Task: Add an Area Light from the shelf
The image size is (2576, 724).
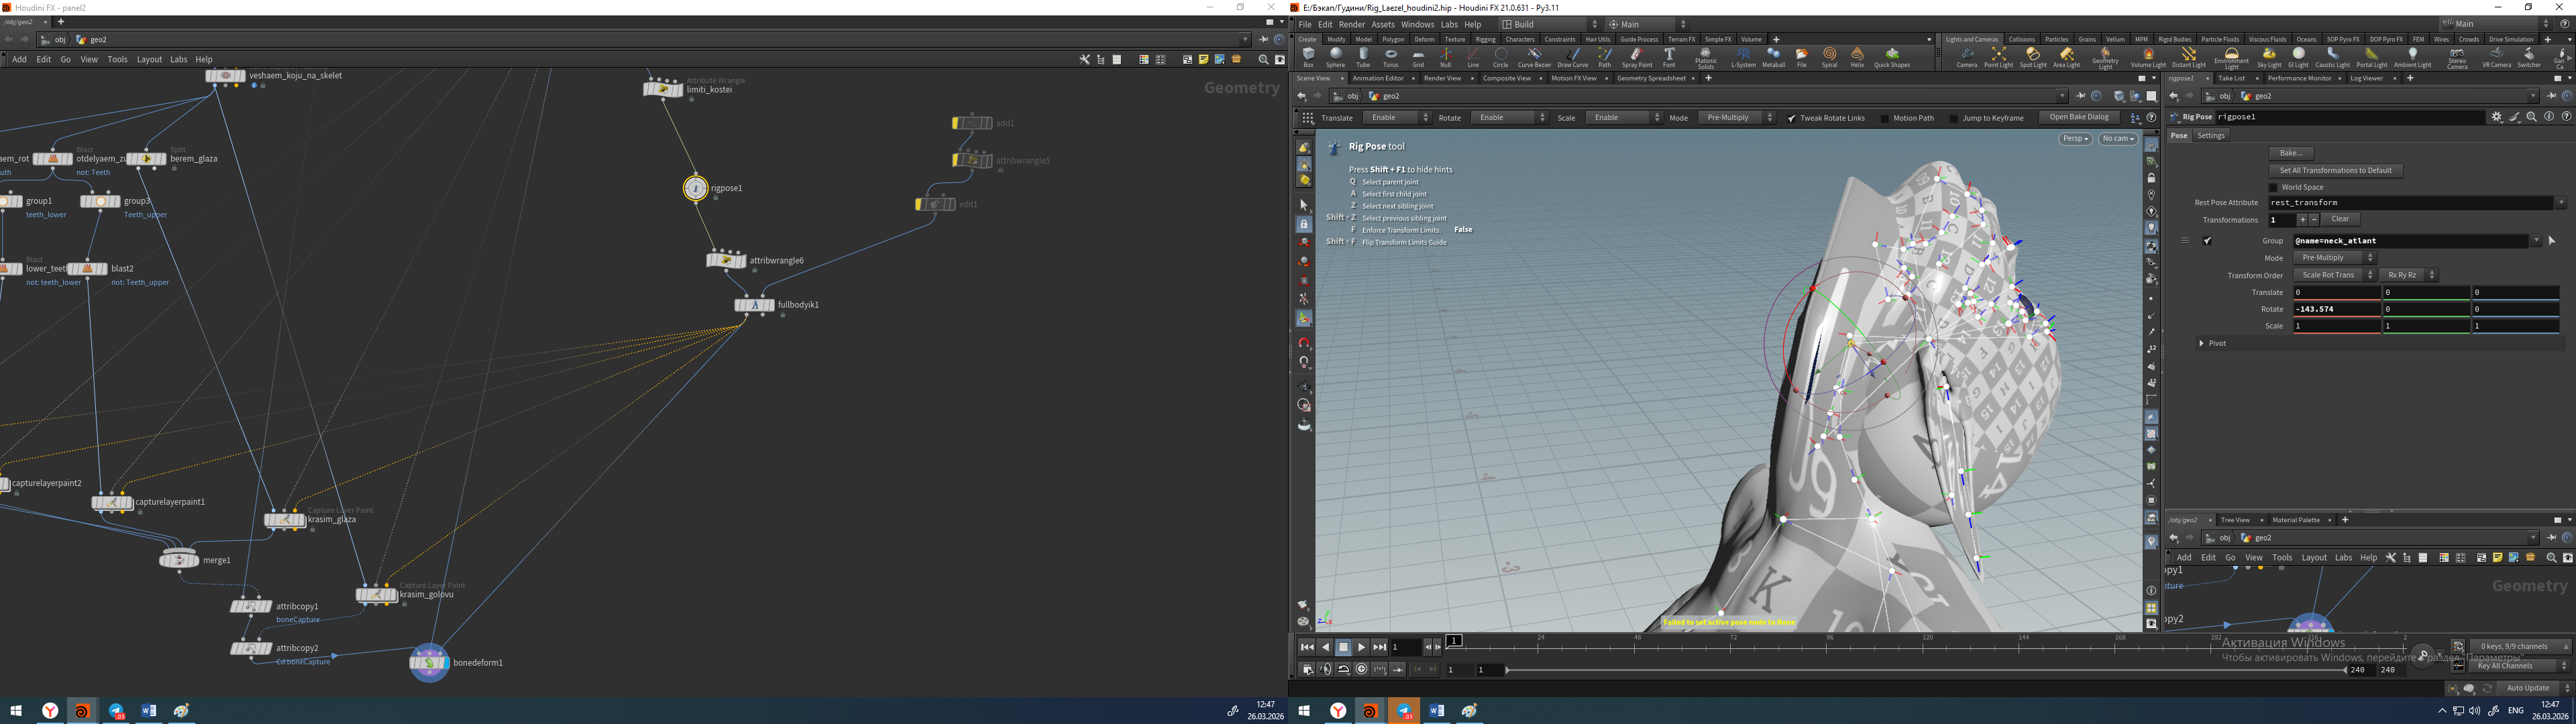Action: [x=2066, y=58]
